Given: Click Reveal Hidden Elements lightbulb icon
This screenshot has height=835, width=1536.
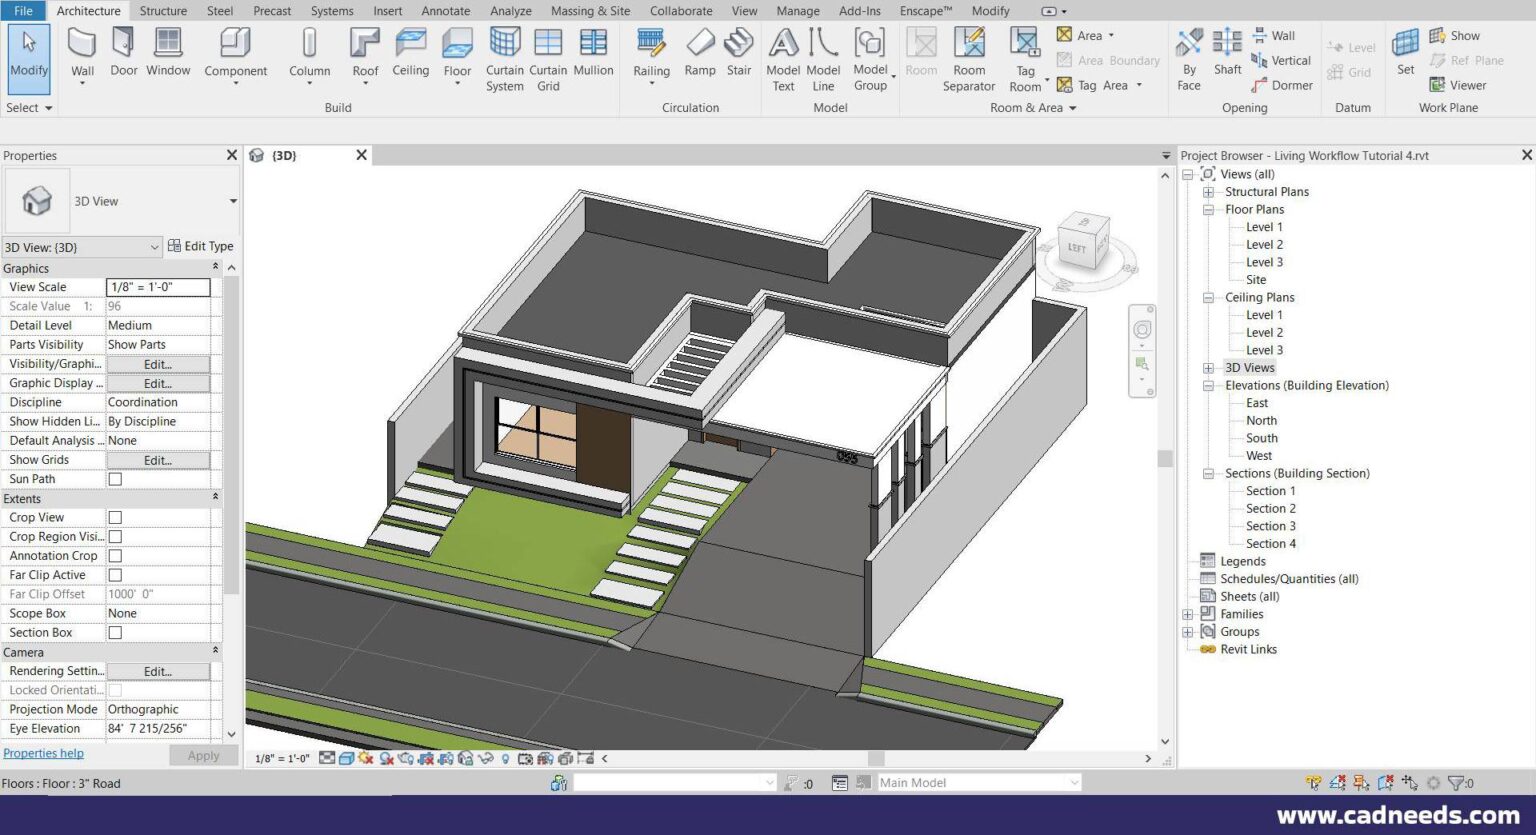Looking at the screenshot, I should 506,758.
